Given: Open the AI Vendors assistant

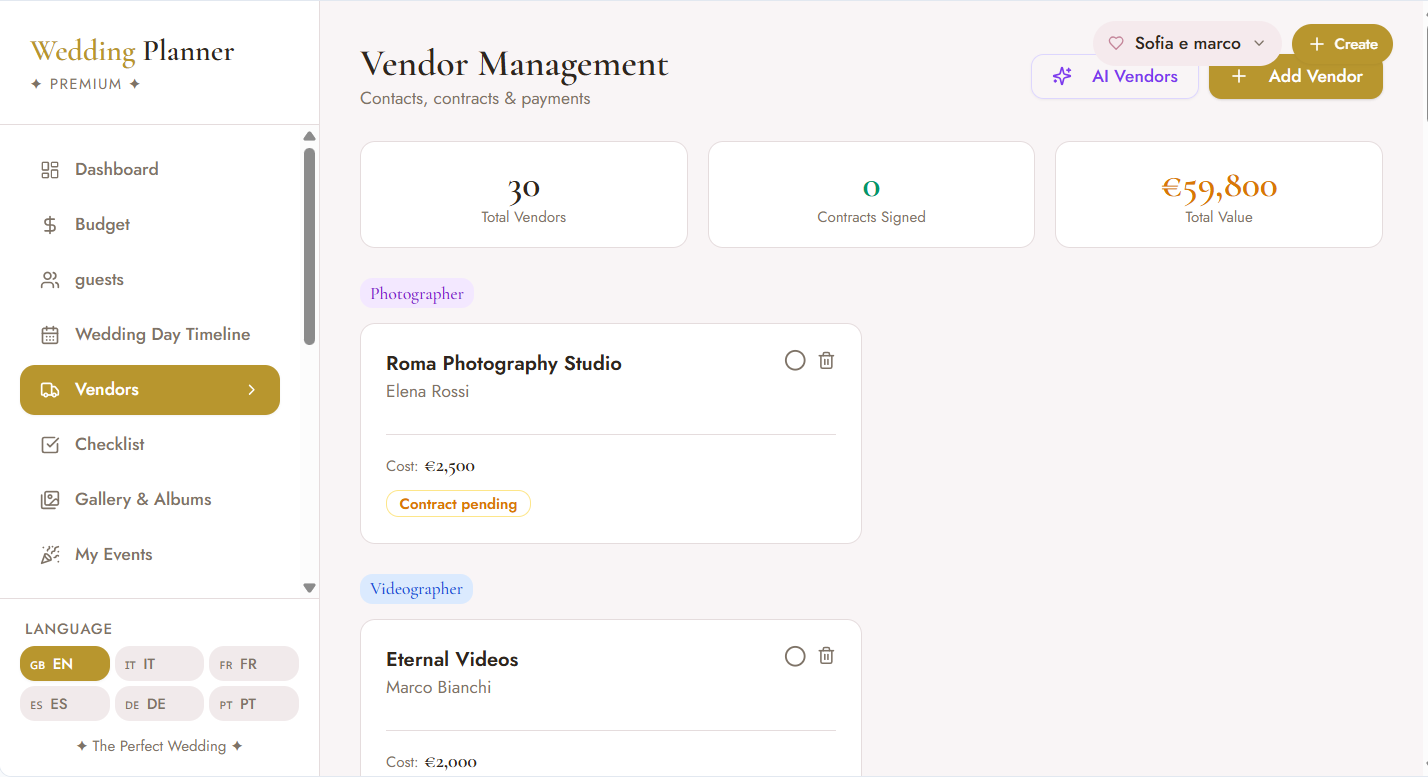Looking at the screenshot, I should click(1115, 77).
